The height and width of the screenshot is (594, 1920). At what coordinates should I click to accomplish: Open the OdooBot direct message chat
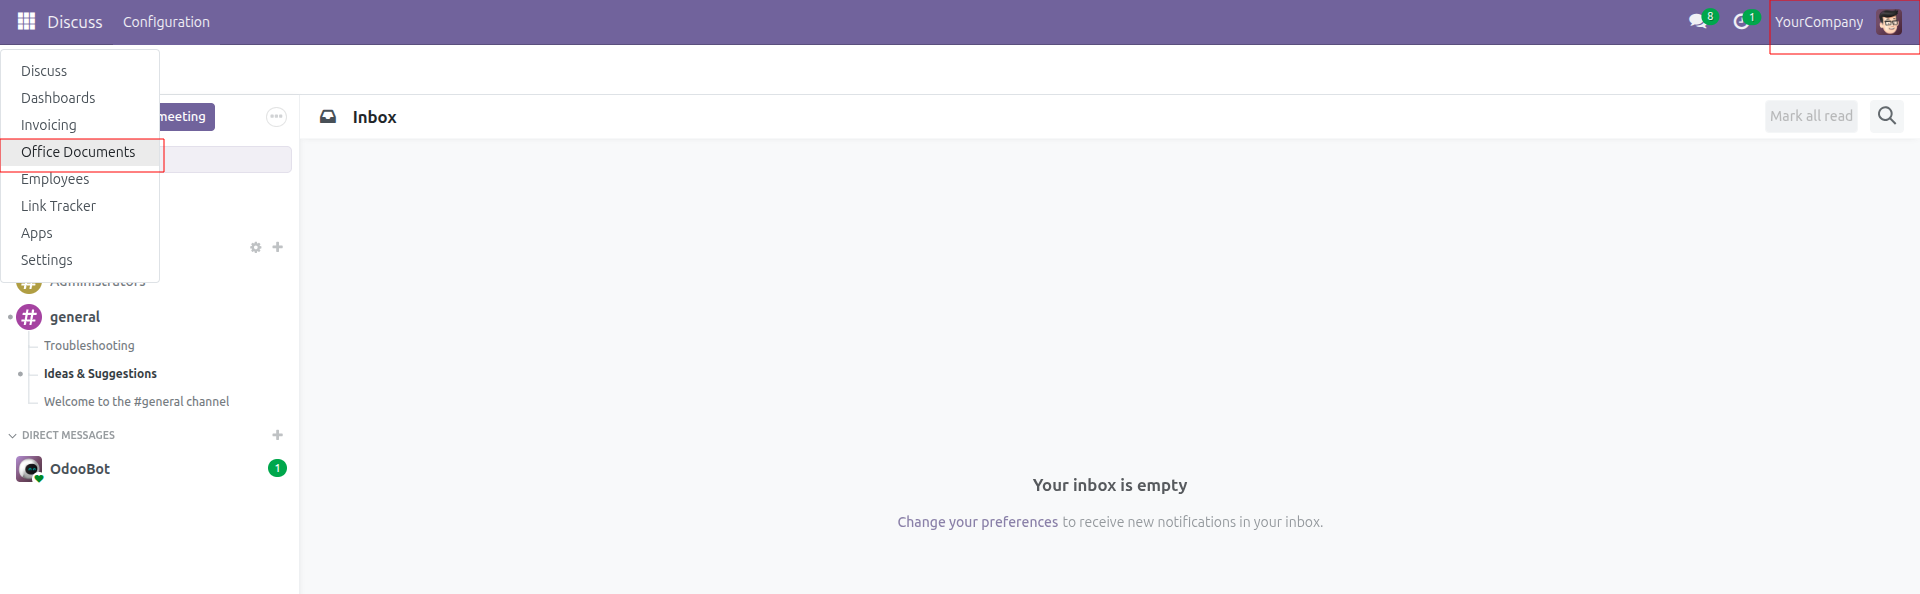80,469
